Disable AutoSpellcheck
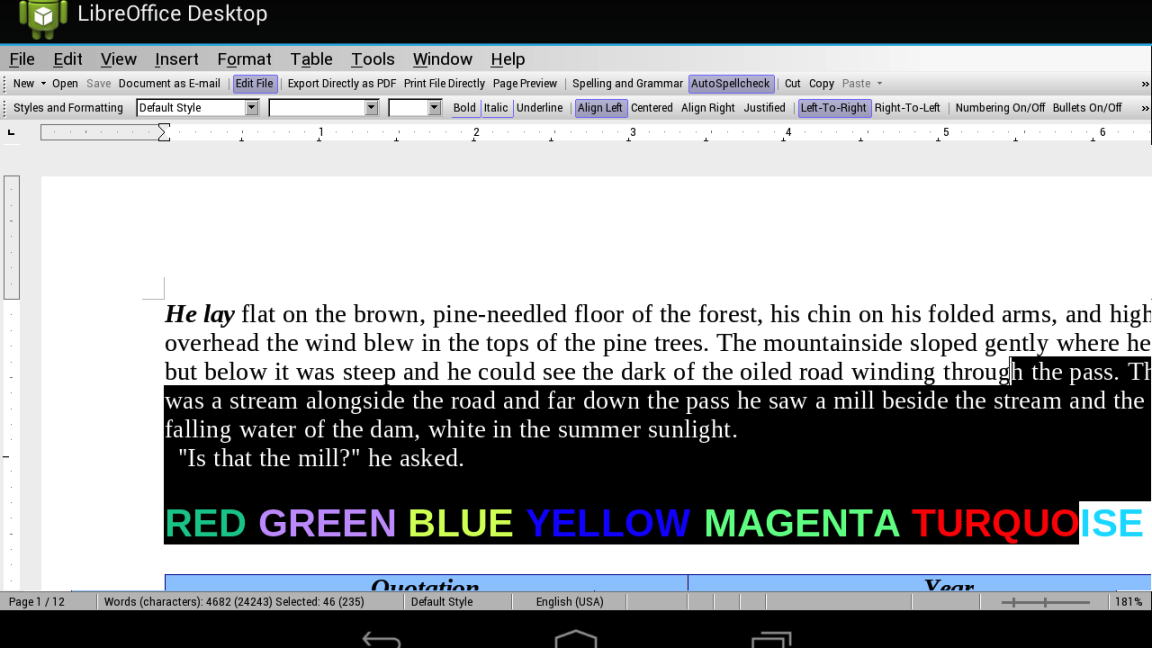 730,84
